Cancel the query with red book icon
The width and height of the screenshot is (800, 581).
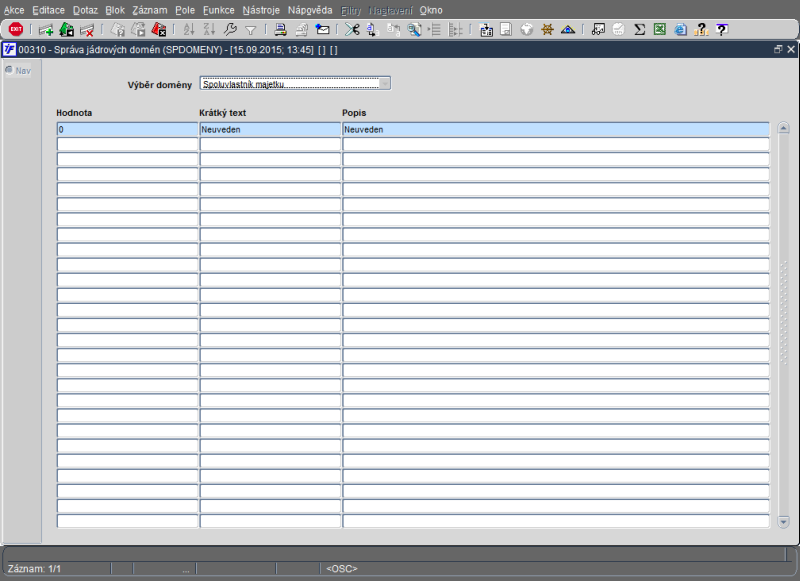coord(159,30)
